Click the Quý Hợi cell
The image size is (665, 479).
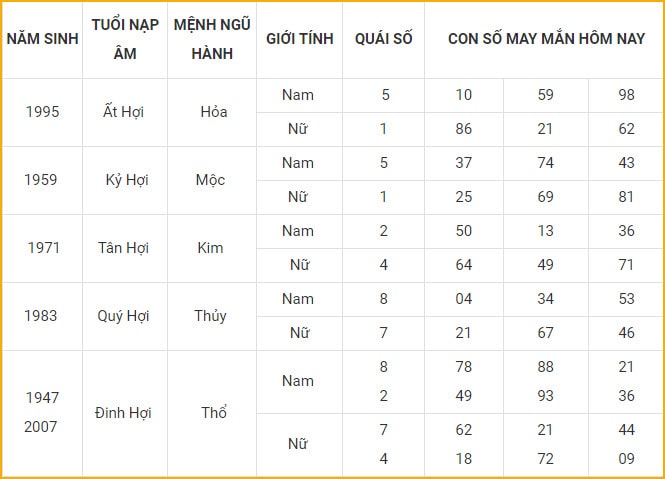(123, 316)
